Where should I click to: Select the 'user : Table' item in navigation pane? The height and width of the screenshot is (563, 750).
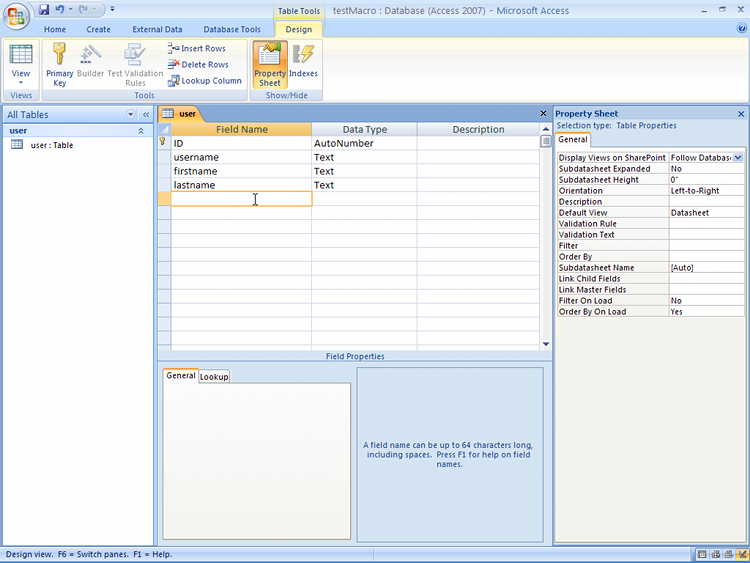[52, 145]
